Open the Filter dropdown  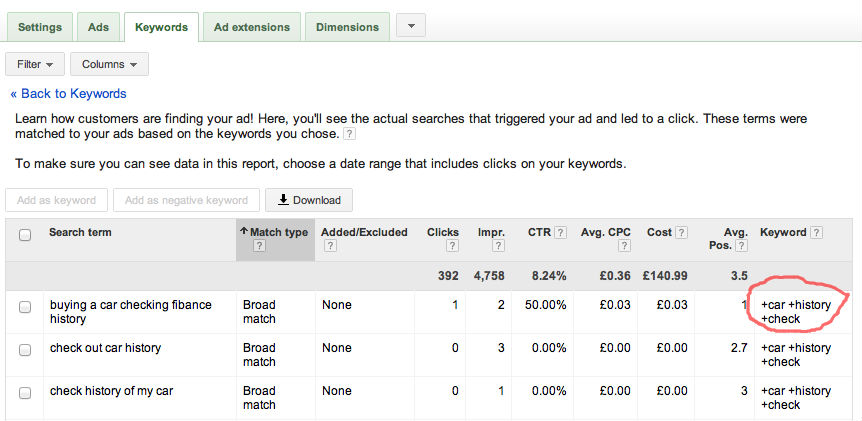35,64
